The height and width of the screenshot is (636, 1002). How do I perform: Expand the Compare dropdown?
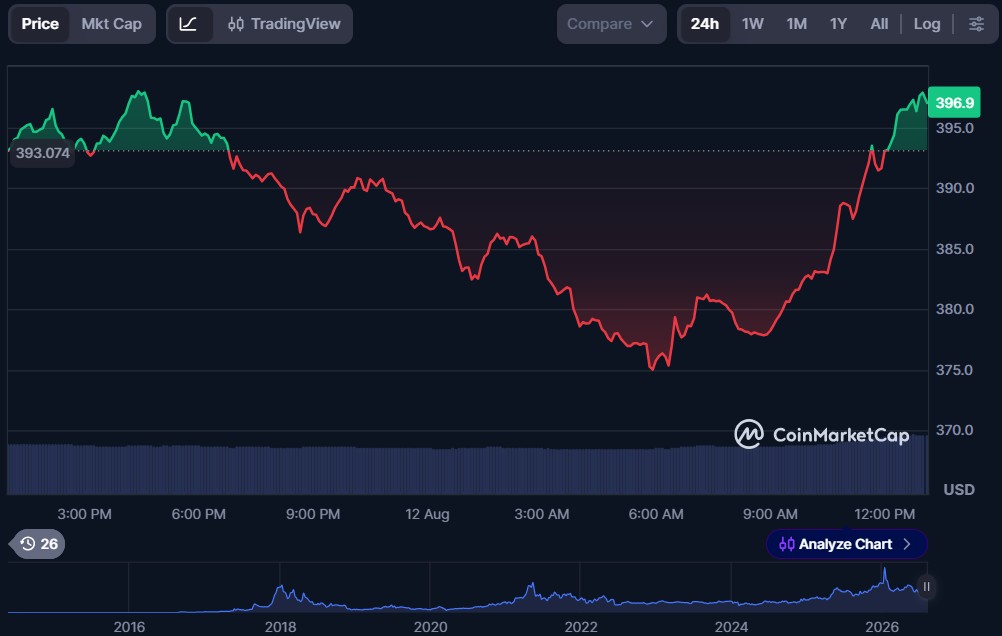coord(611,24)
